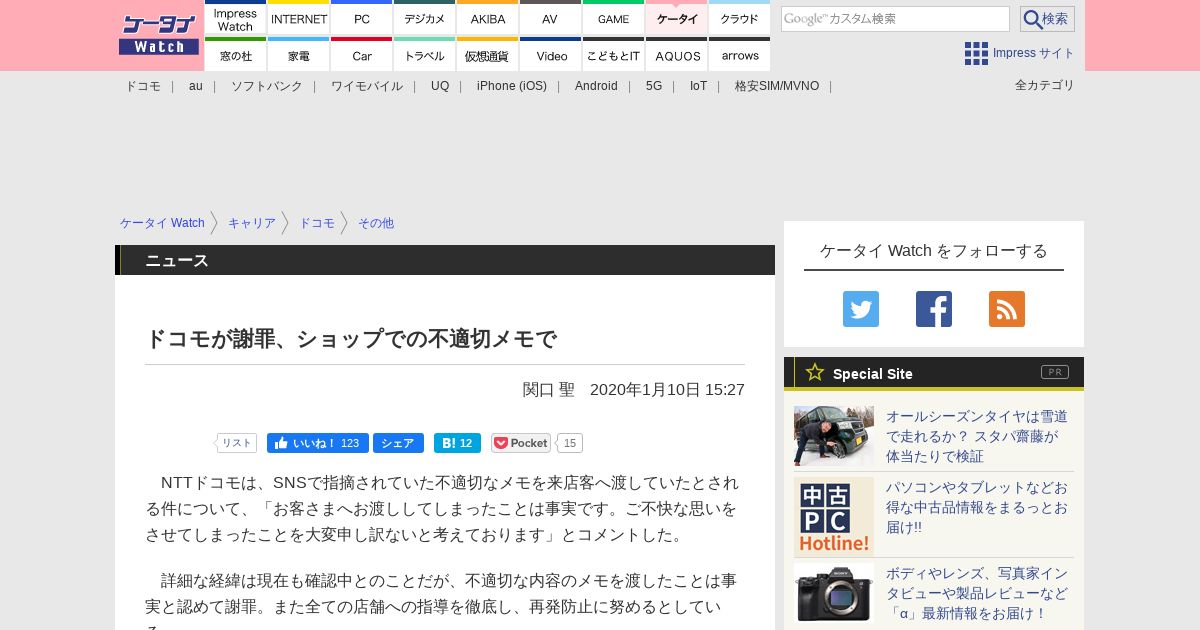
Task: Click ケータイ Watch breadcrumb link
Action: click(162, 223)
